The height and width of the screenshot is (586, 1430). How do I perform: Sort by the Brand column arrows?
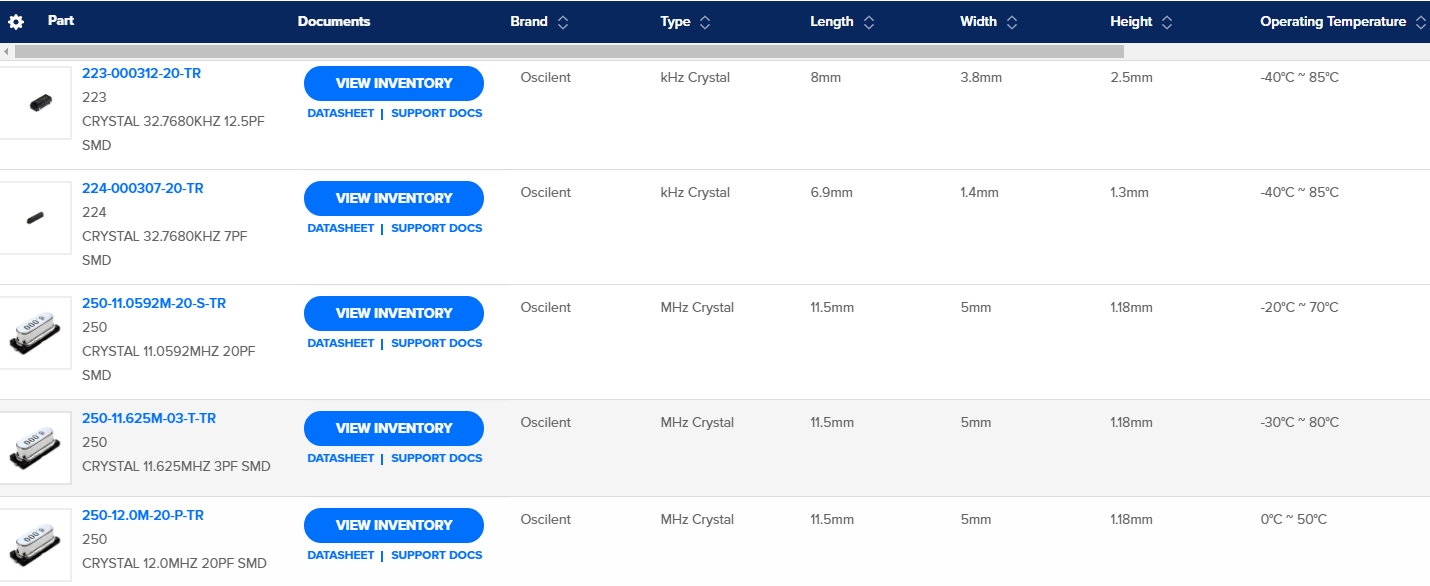click(x=563, y=22)
